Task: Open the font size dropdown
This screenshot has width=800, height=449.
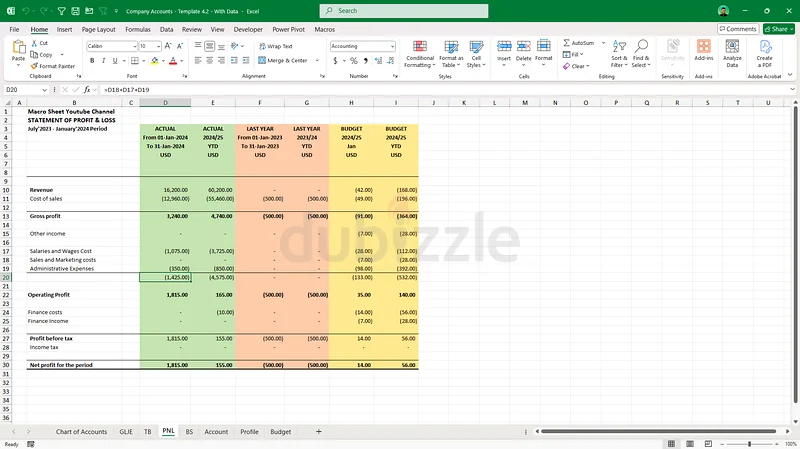Action: coord(159,46)
